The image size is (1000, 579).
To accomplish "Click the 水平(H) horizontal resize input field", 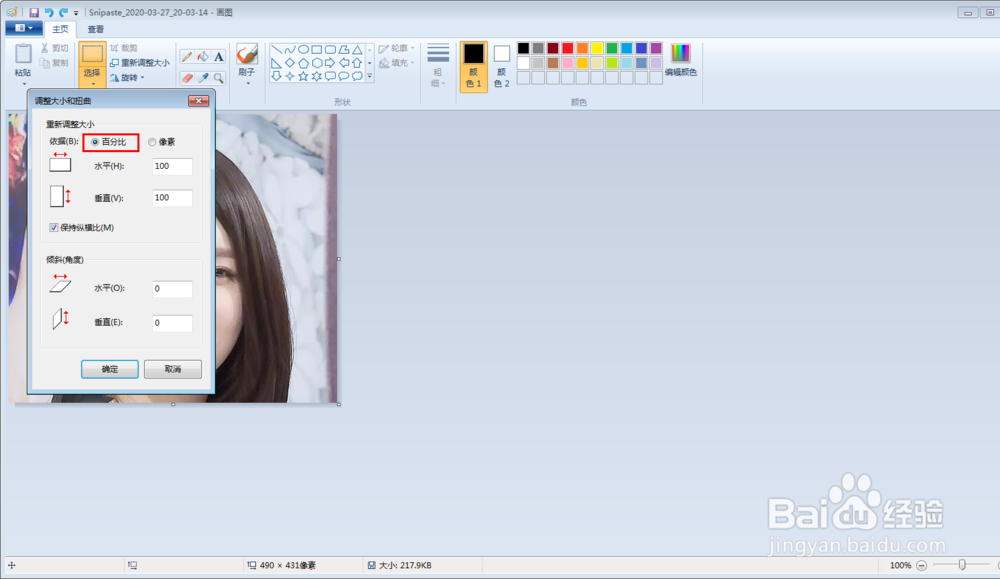I will [x=172, y=166].
